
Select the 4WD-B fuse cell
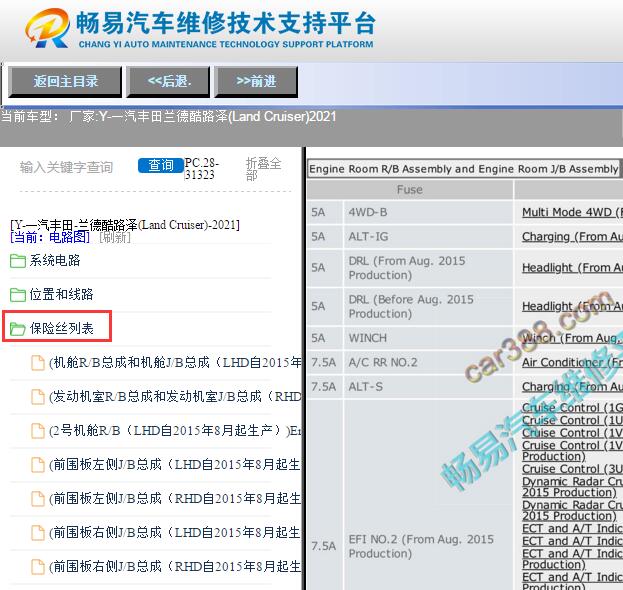(x=428, y=213)
